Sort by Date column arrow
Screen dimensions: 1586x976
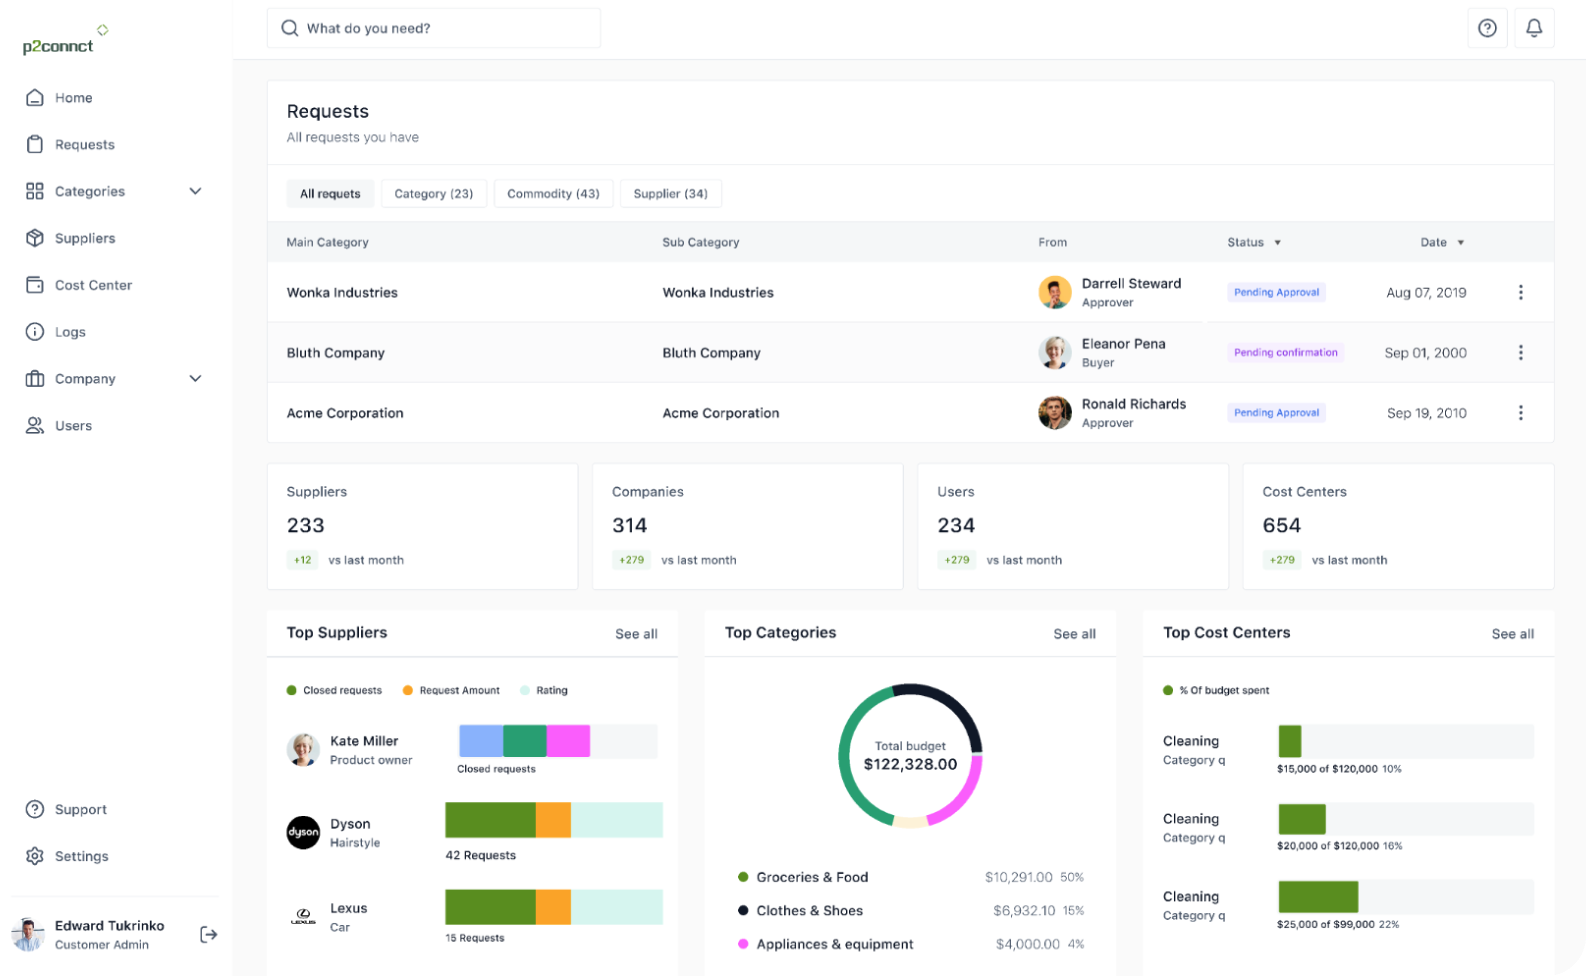coord(1460,242)
